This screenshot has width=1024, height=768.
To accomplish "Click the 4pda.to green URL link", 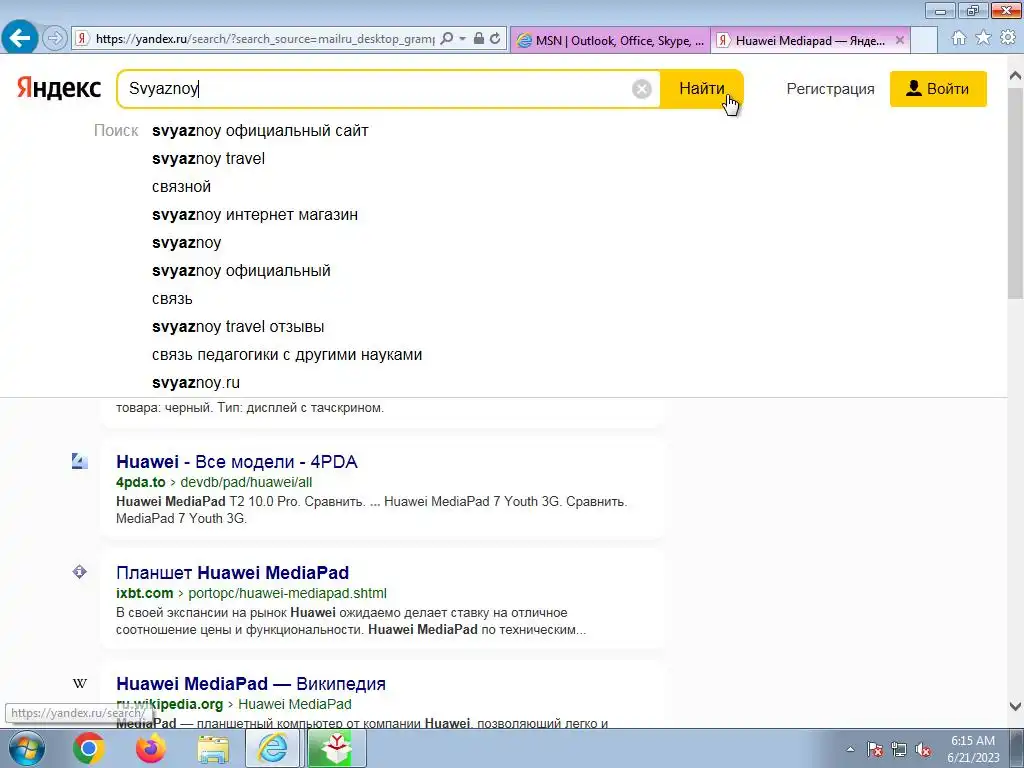I will 140,483.
